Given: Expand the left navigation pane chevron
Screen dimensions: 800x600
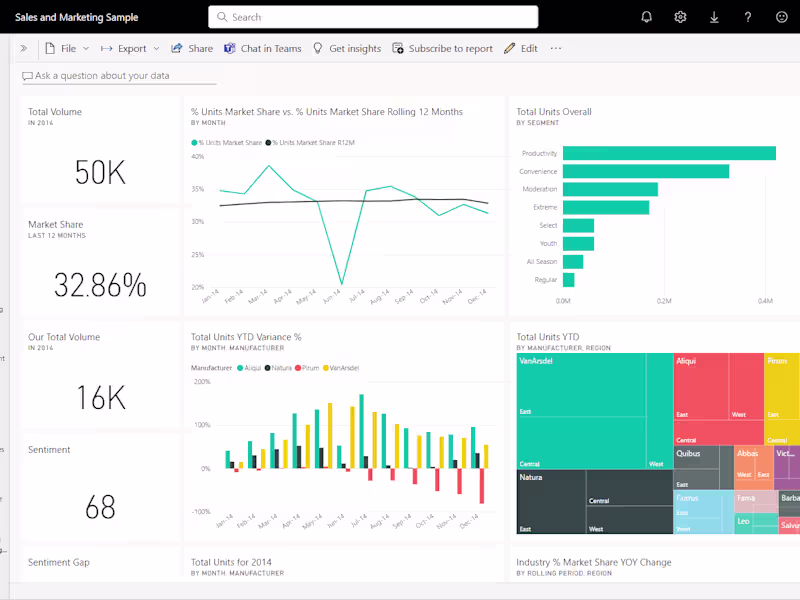Looking at the screenshot, I should (x=23, y=47).
